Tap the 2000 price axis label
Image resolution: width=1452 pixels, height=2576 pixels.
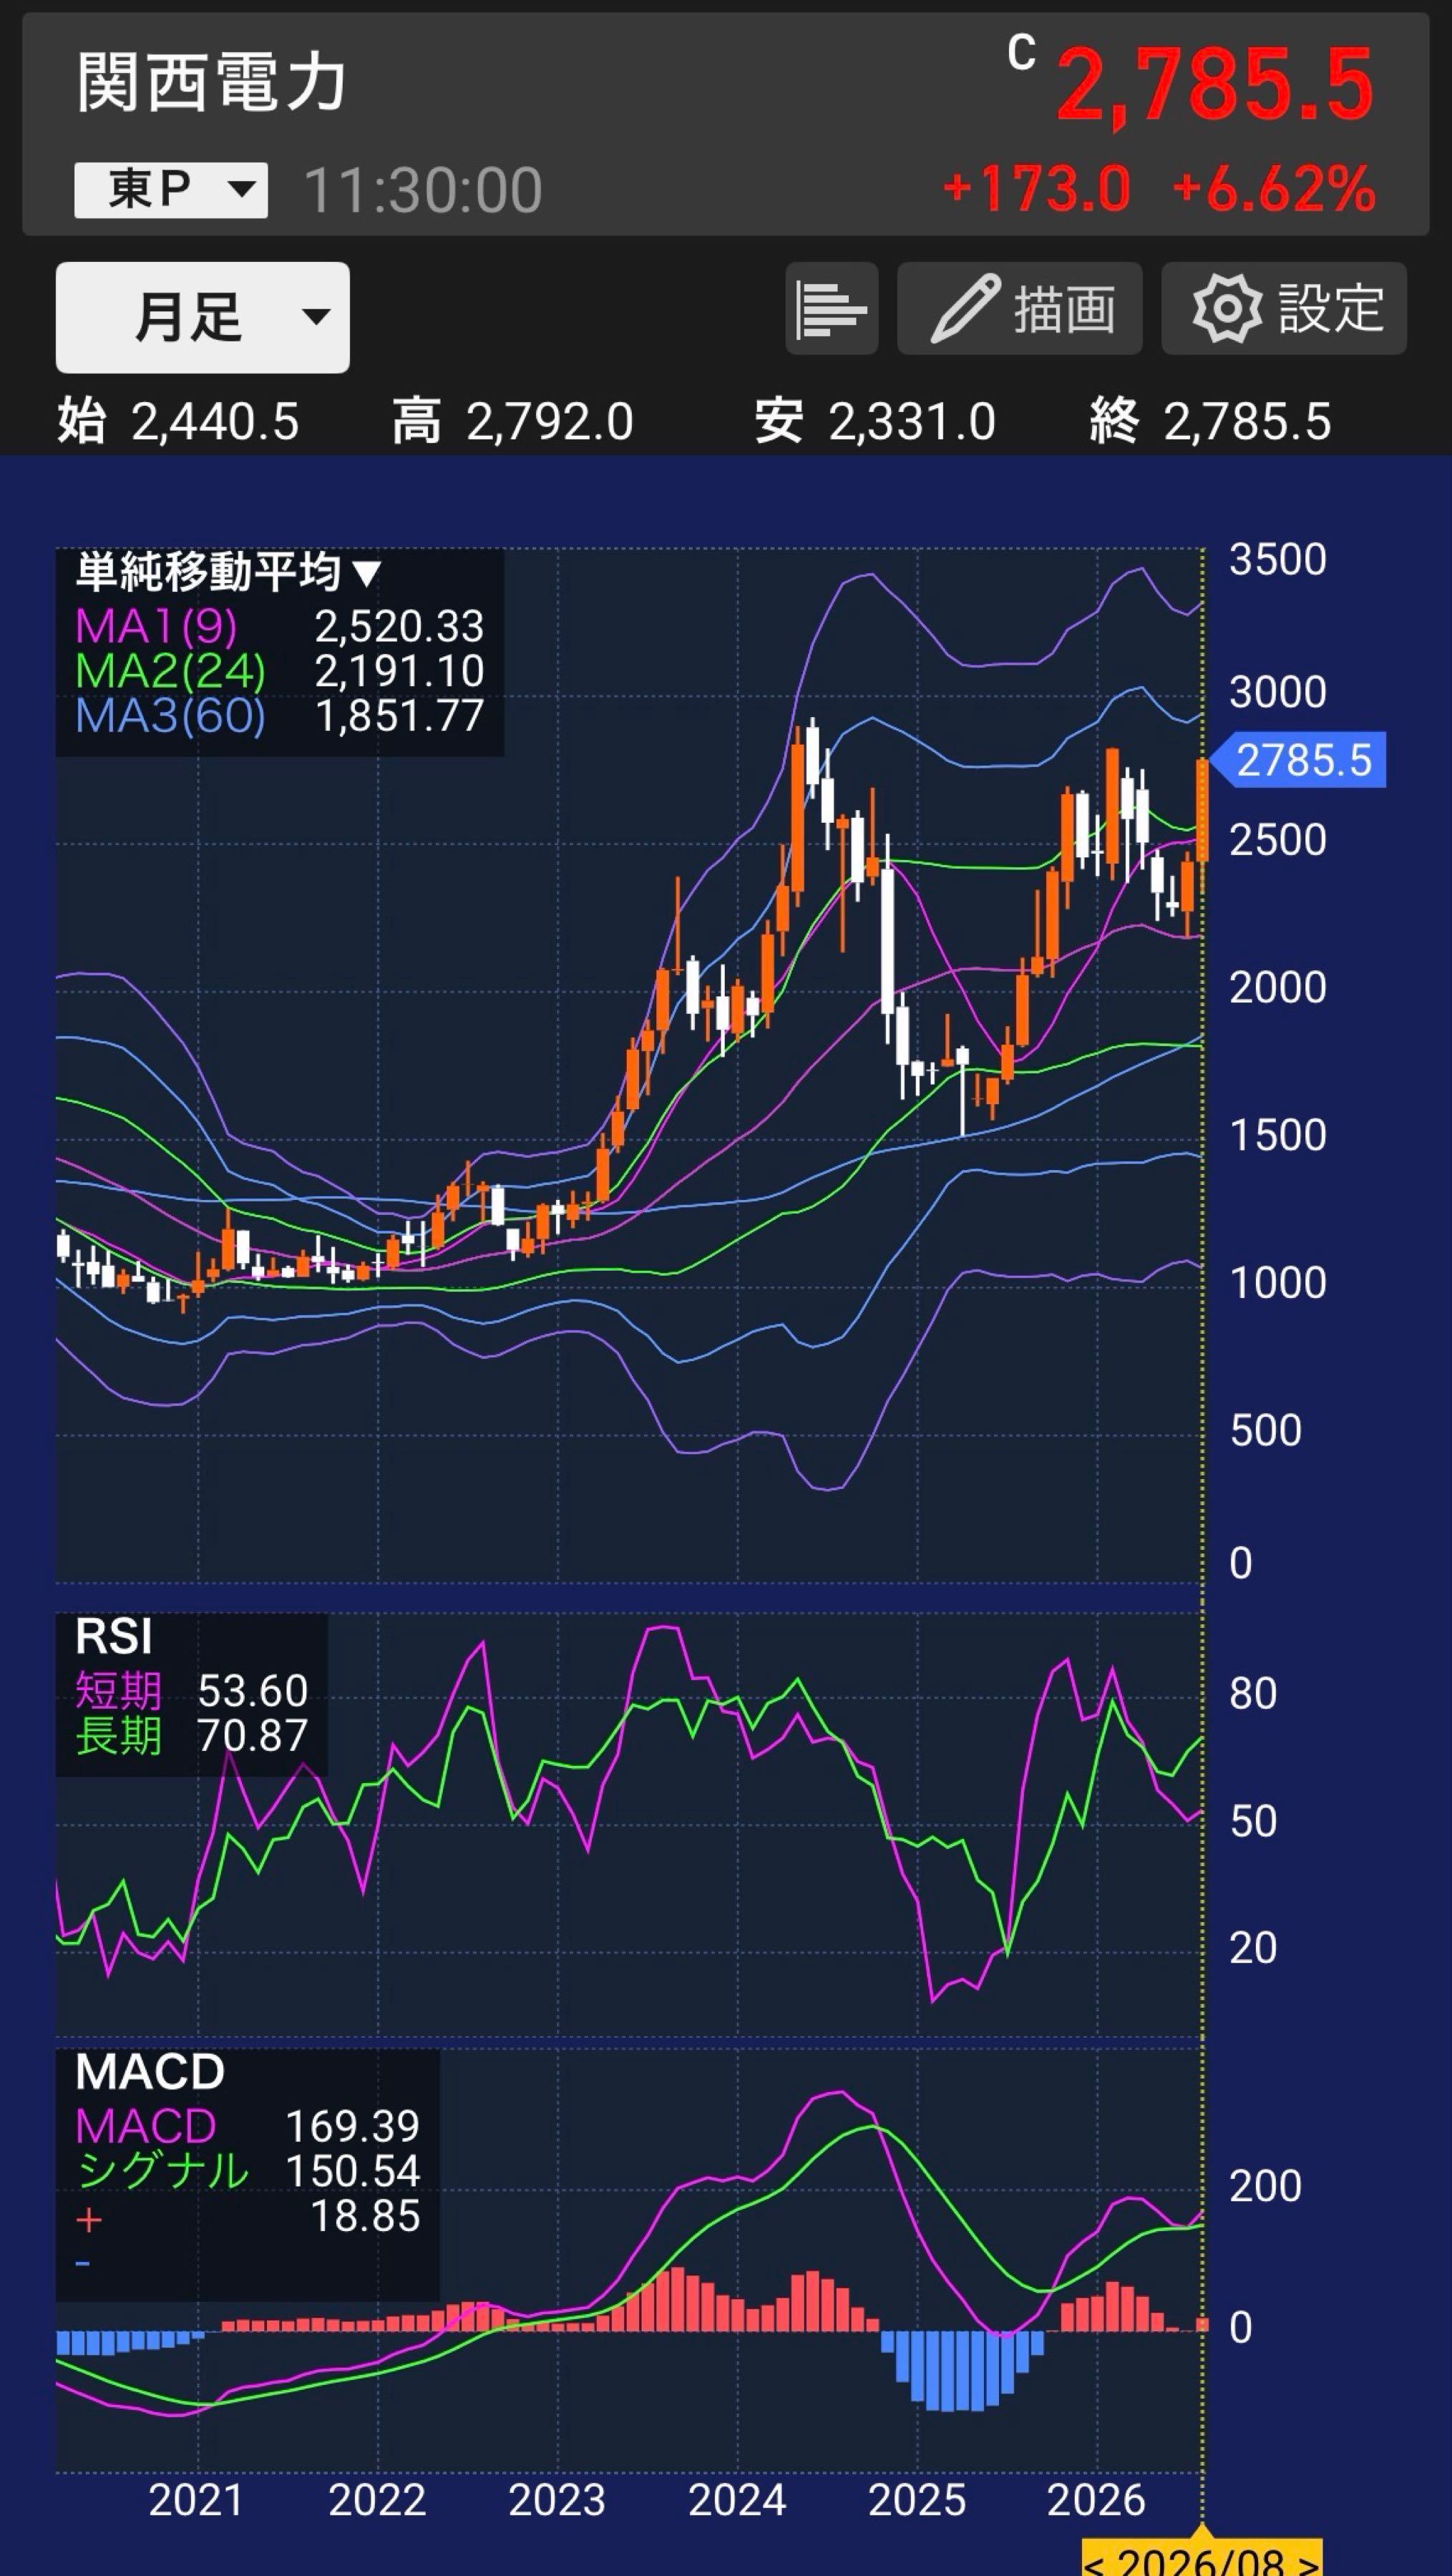click(x=1278, y=988)
